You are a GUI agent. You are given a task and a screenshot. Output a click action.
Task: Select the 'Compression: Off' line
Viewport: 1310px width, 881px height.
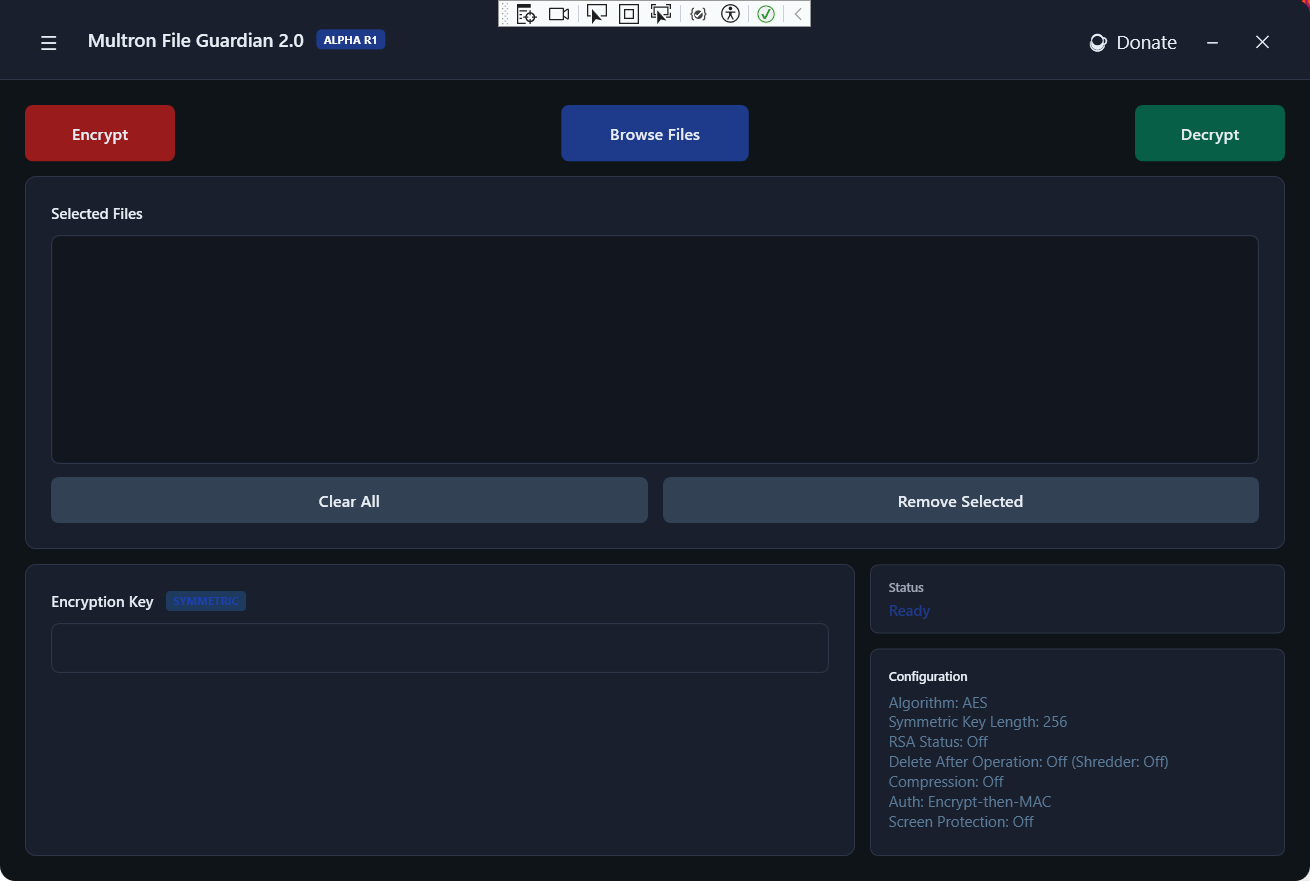[946, 782]
